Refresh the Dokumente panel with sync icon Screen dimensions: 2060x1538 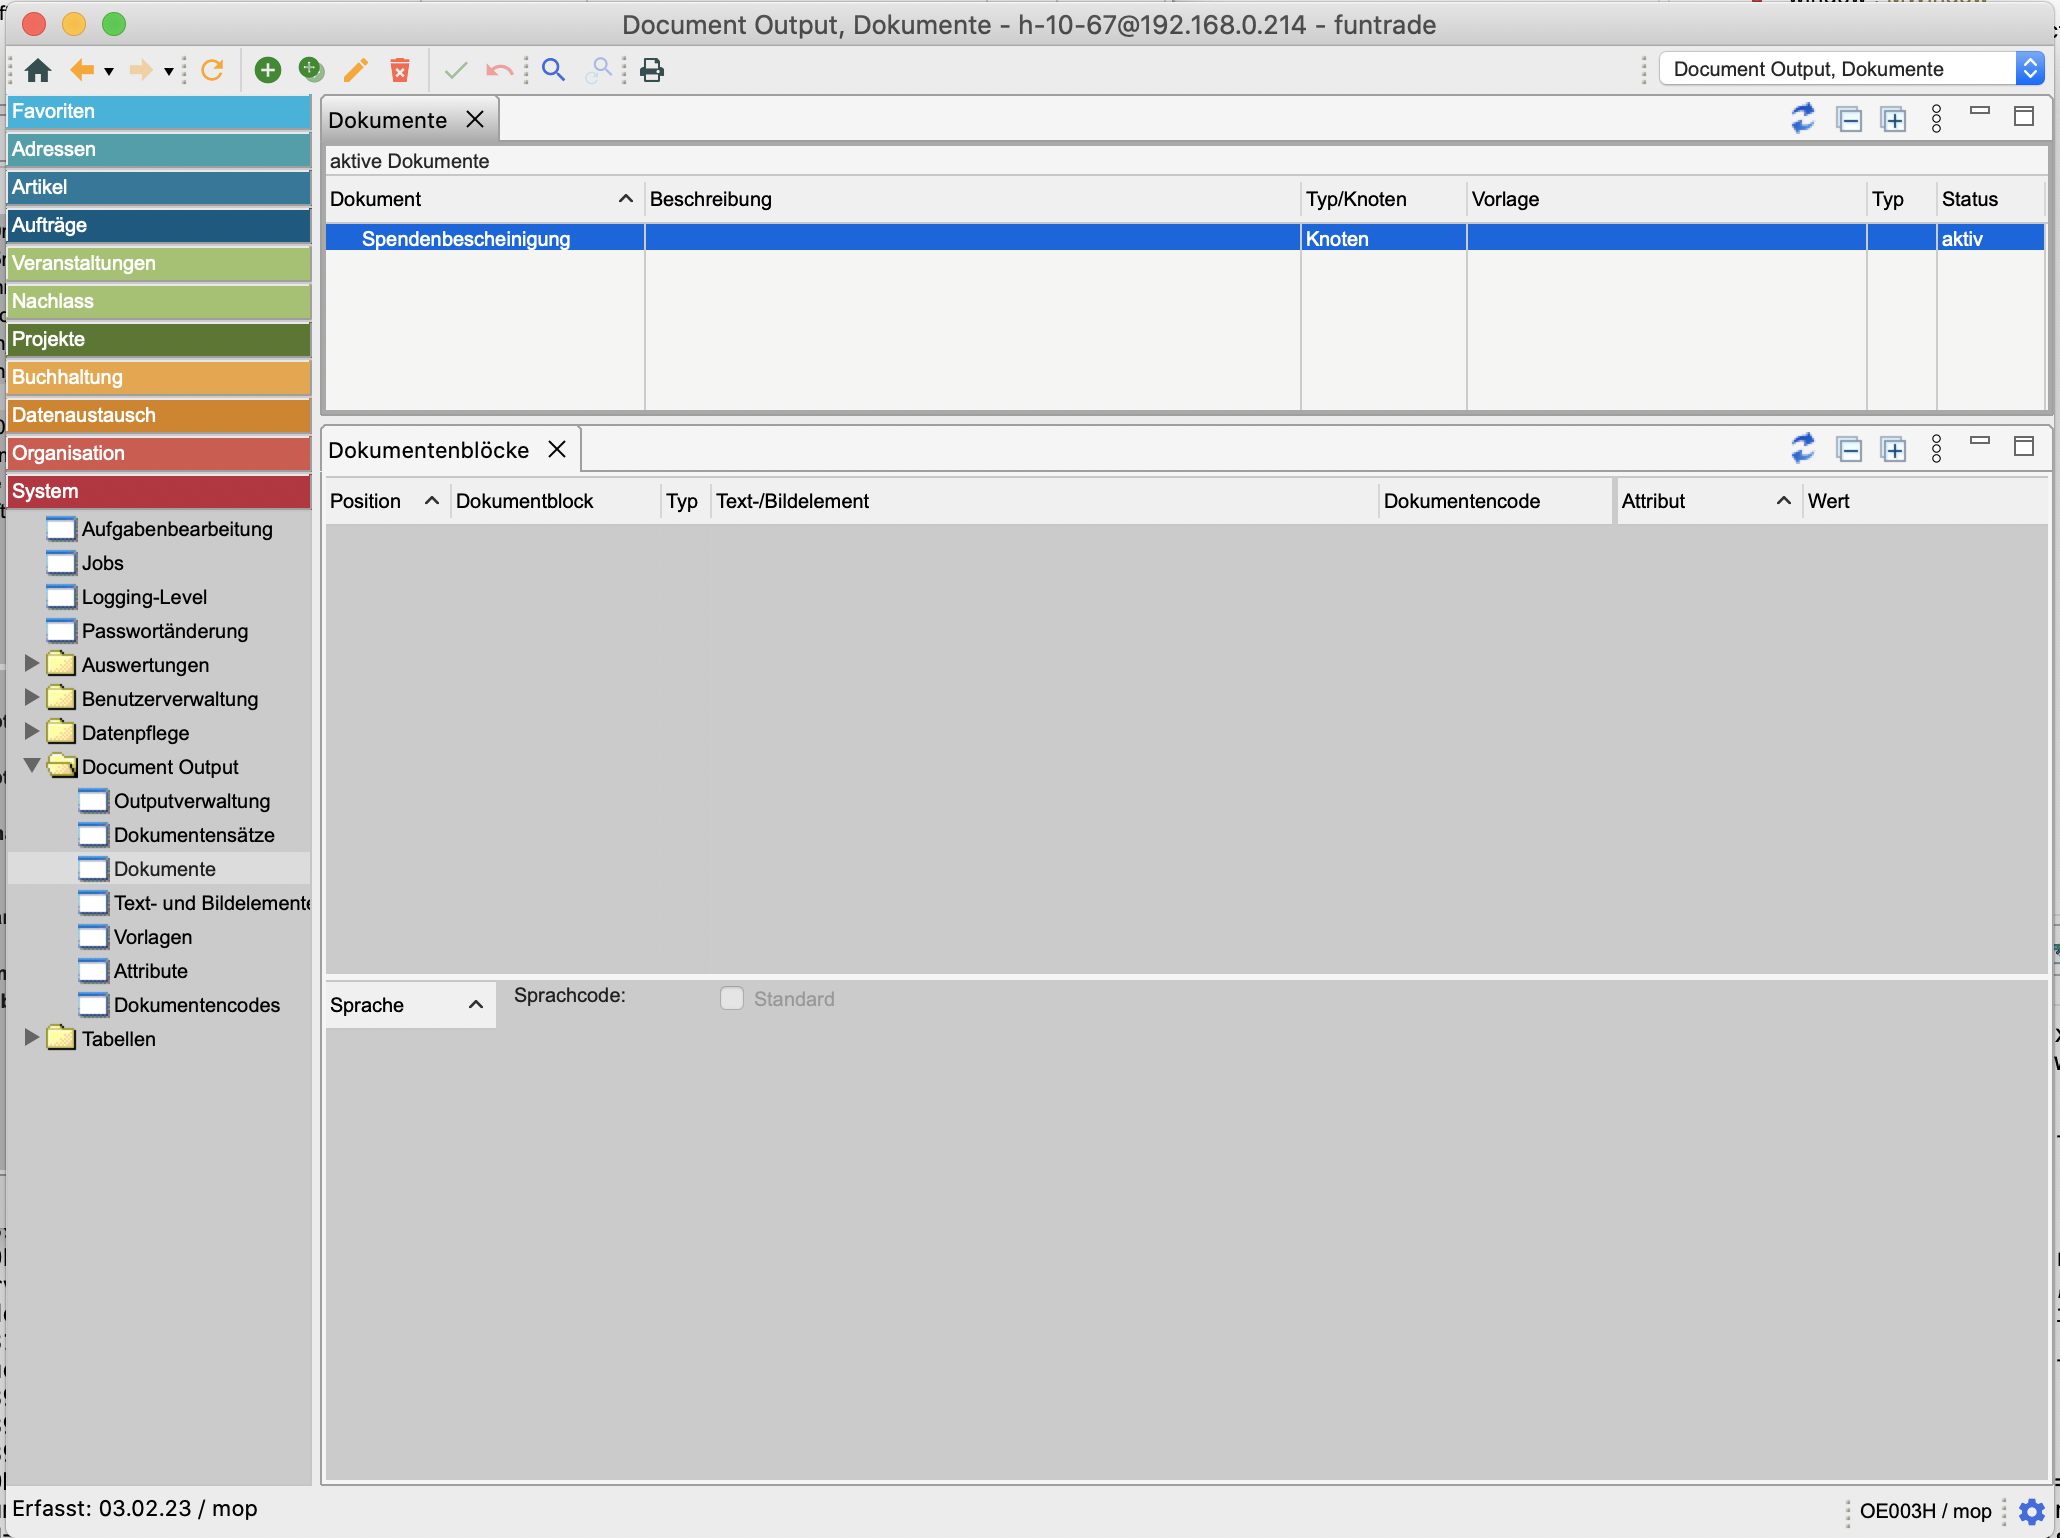pyautogui.click(x=1802, y=119)
